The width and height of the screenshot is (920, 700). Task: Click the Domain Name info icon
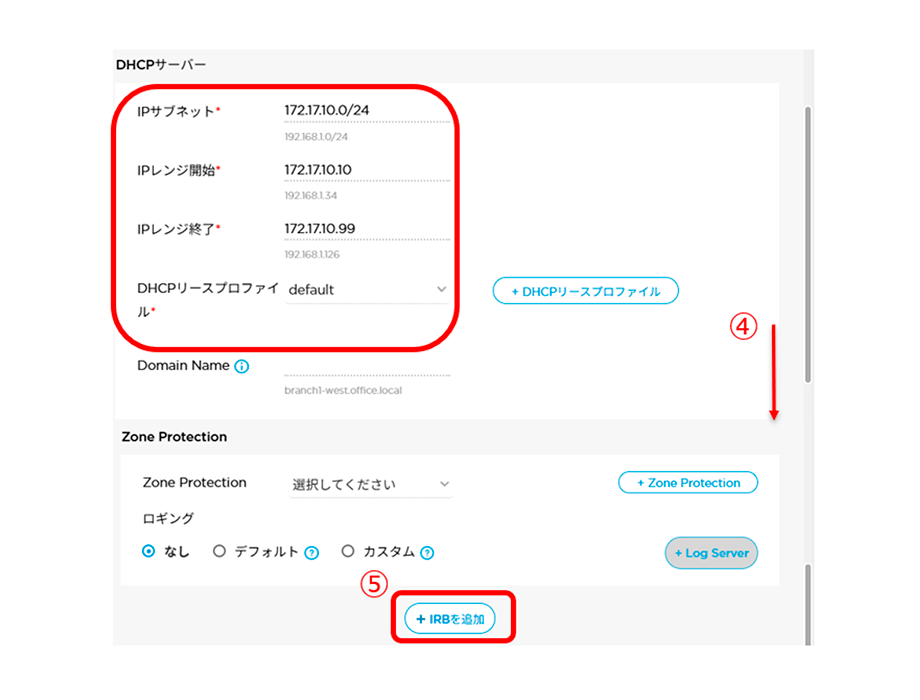[x=242, y=367]
